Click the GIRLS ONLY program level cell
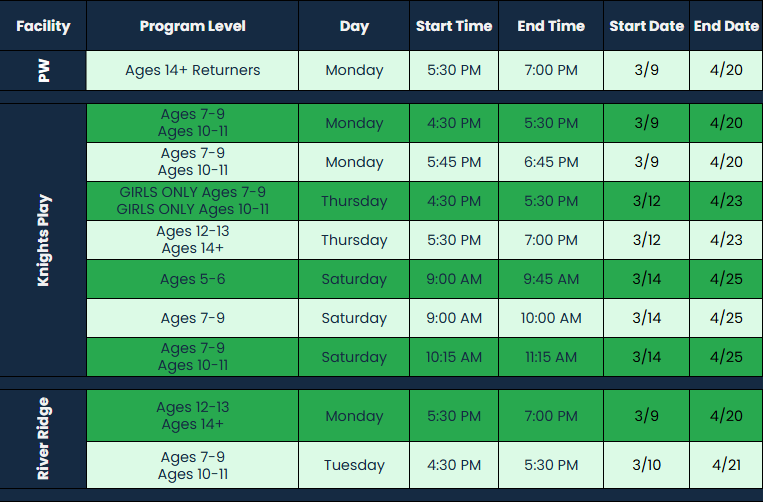 tap(192, 201)
